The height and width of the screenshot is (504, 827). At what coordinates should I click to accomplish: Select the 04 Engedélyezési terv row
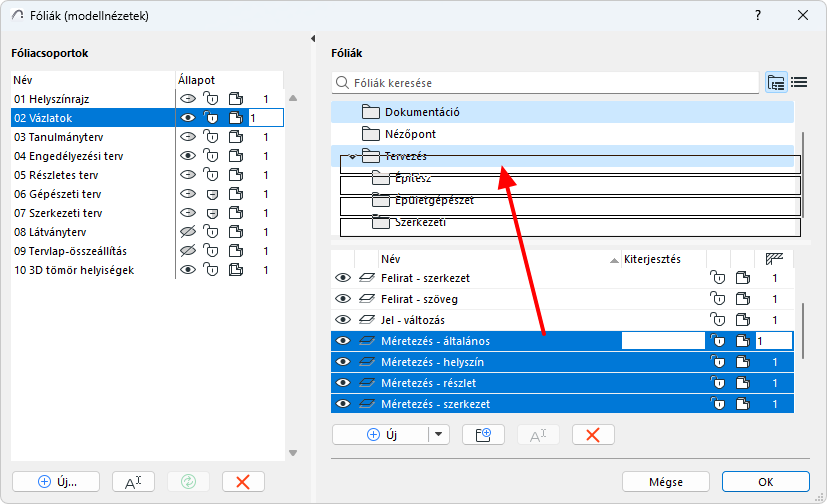[147, 156]
